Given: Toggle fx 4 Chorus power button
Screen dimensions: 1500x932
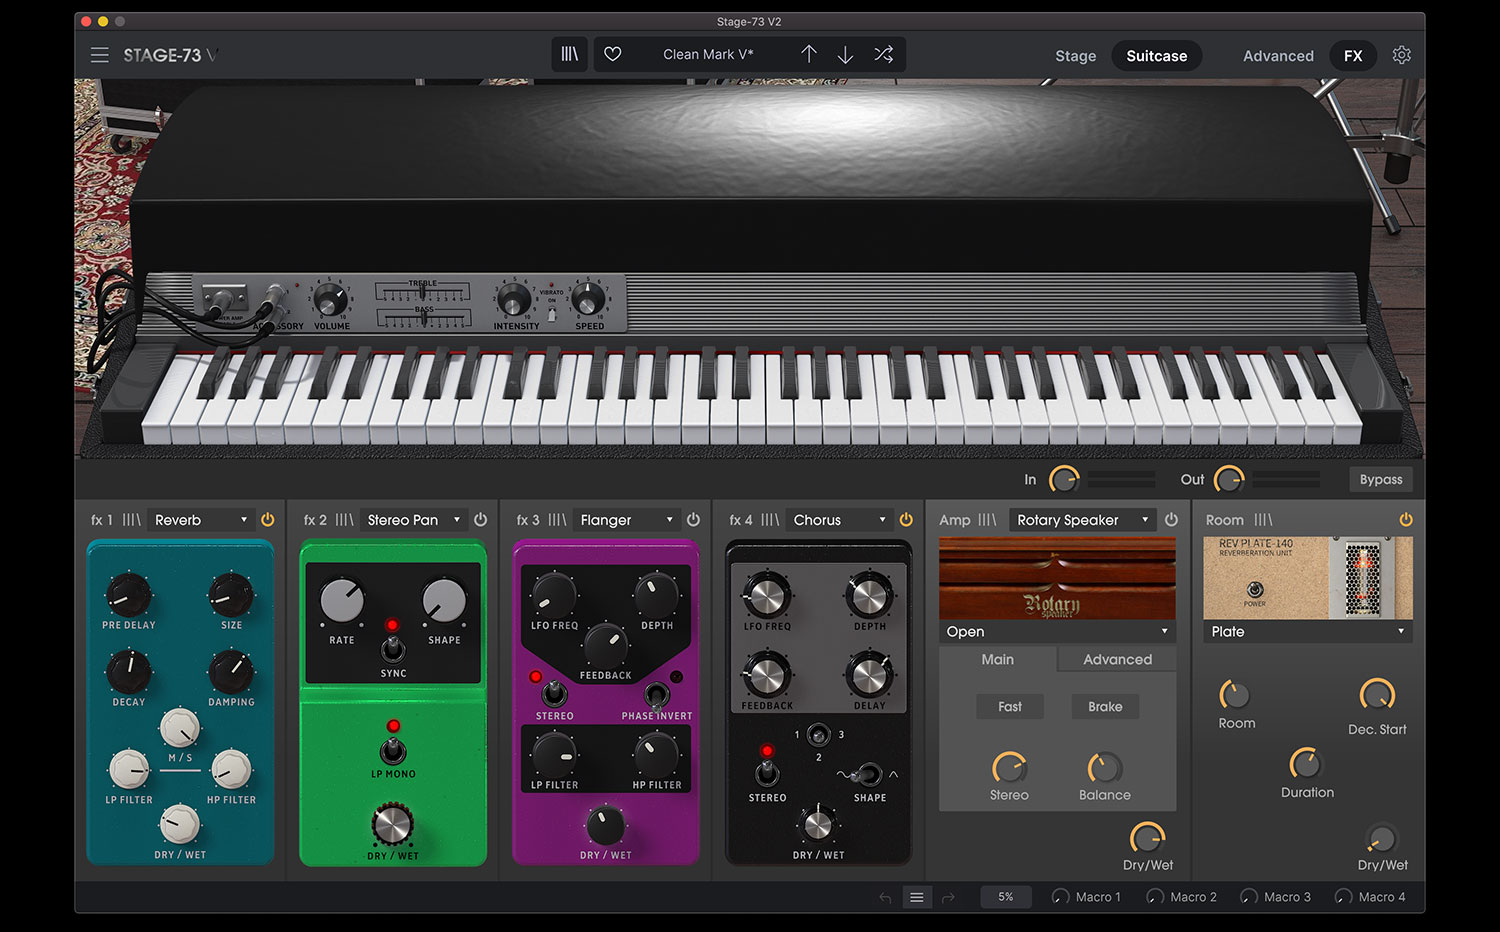Looking at the screenshot, I should (906, 520).
